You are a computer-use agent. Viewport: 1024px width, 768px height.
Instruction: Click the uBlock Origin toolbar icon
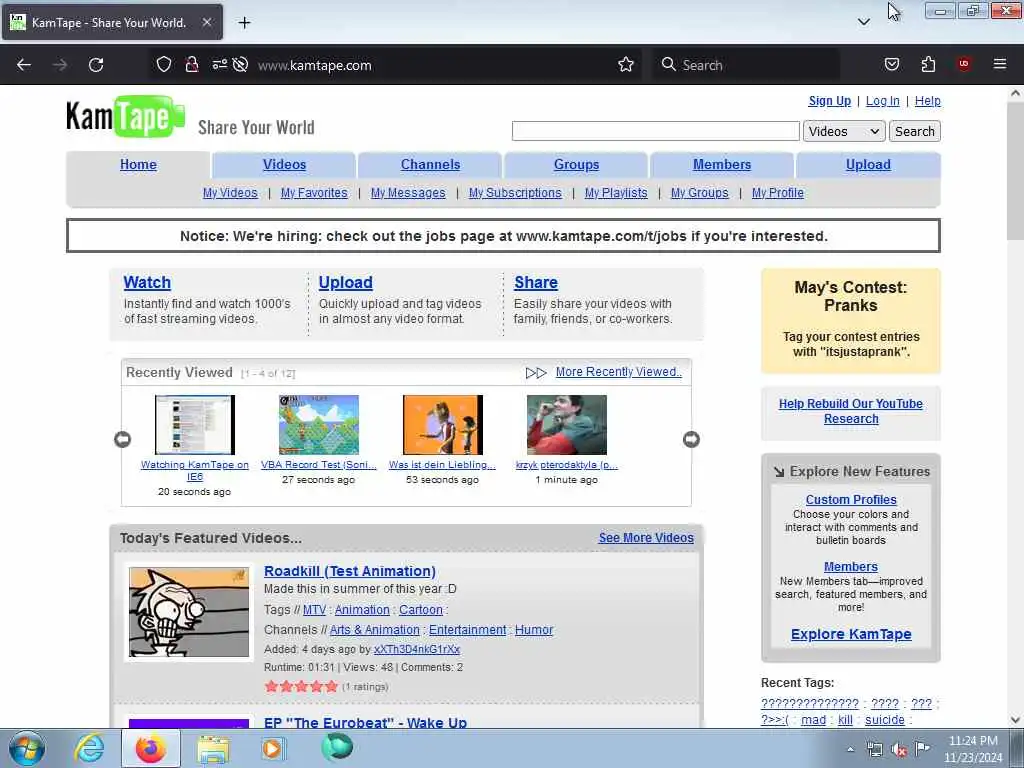[964, 64]
